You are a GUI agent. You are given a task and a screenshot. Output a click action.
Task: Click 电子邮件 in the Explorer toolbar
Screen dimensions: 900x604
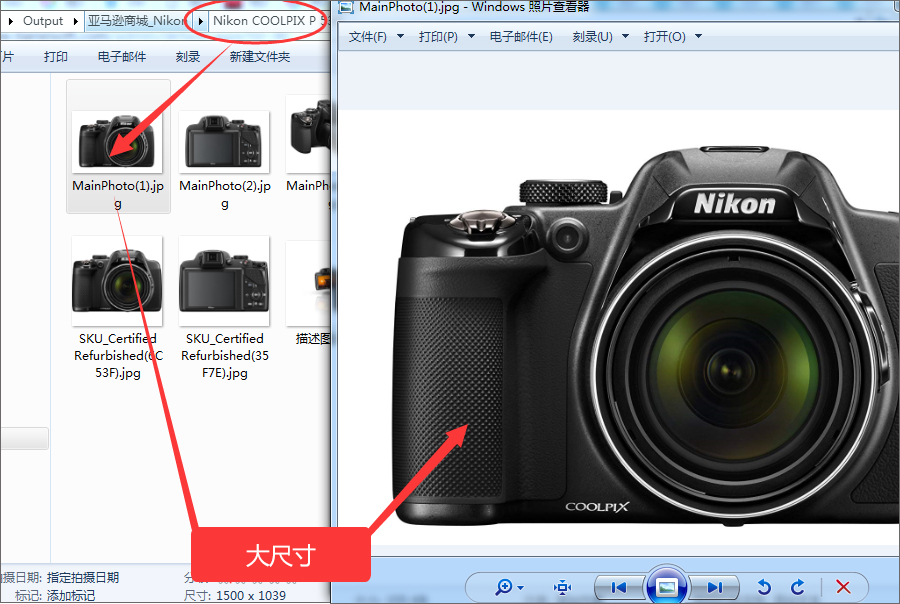122,57
